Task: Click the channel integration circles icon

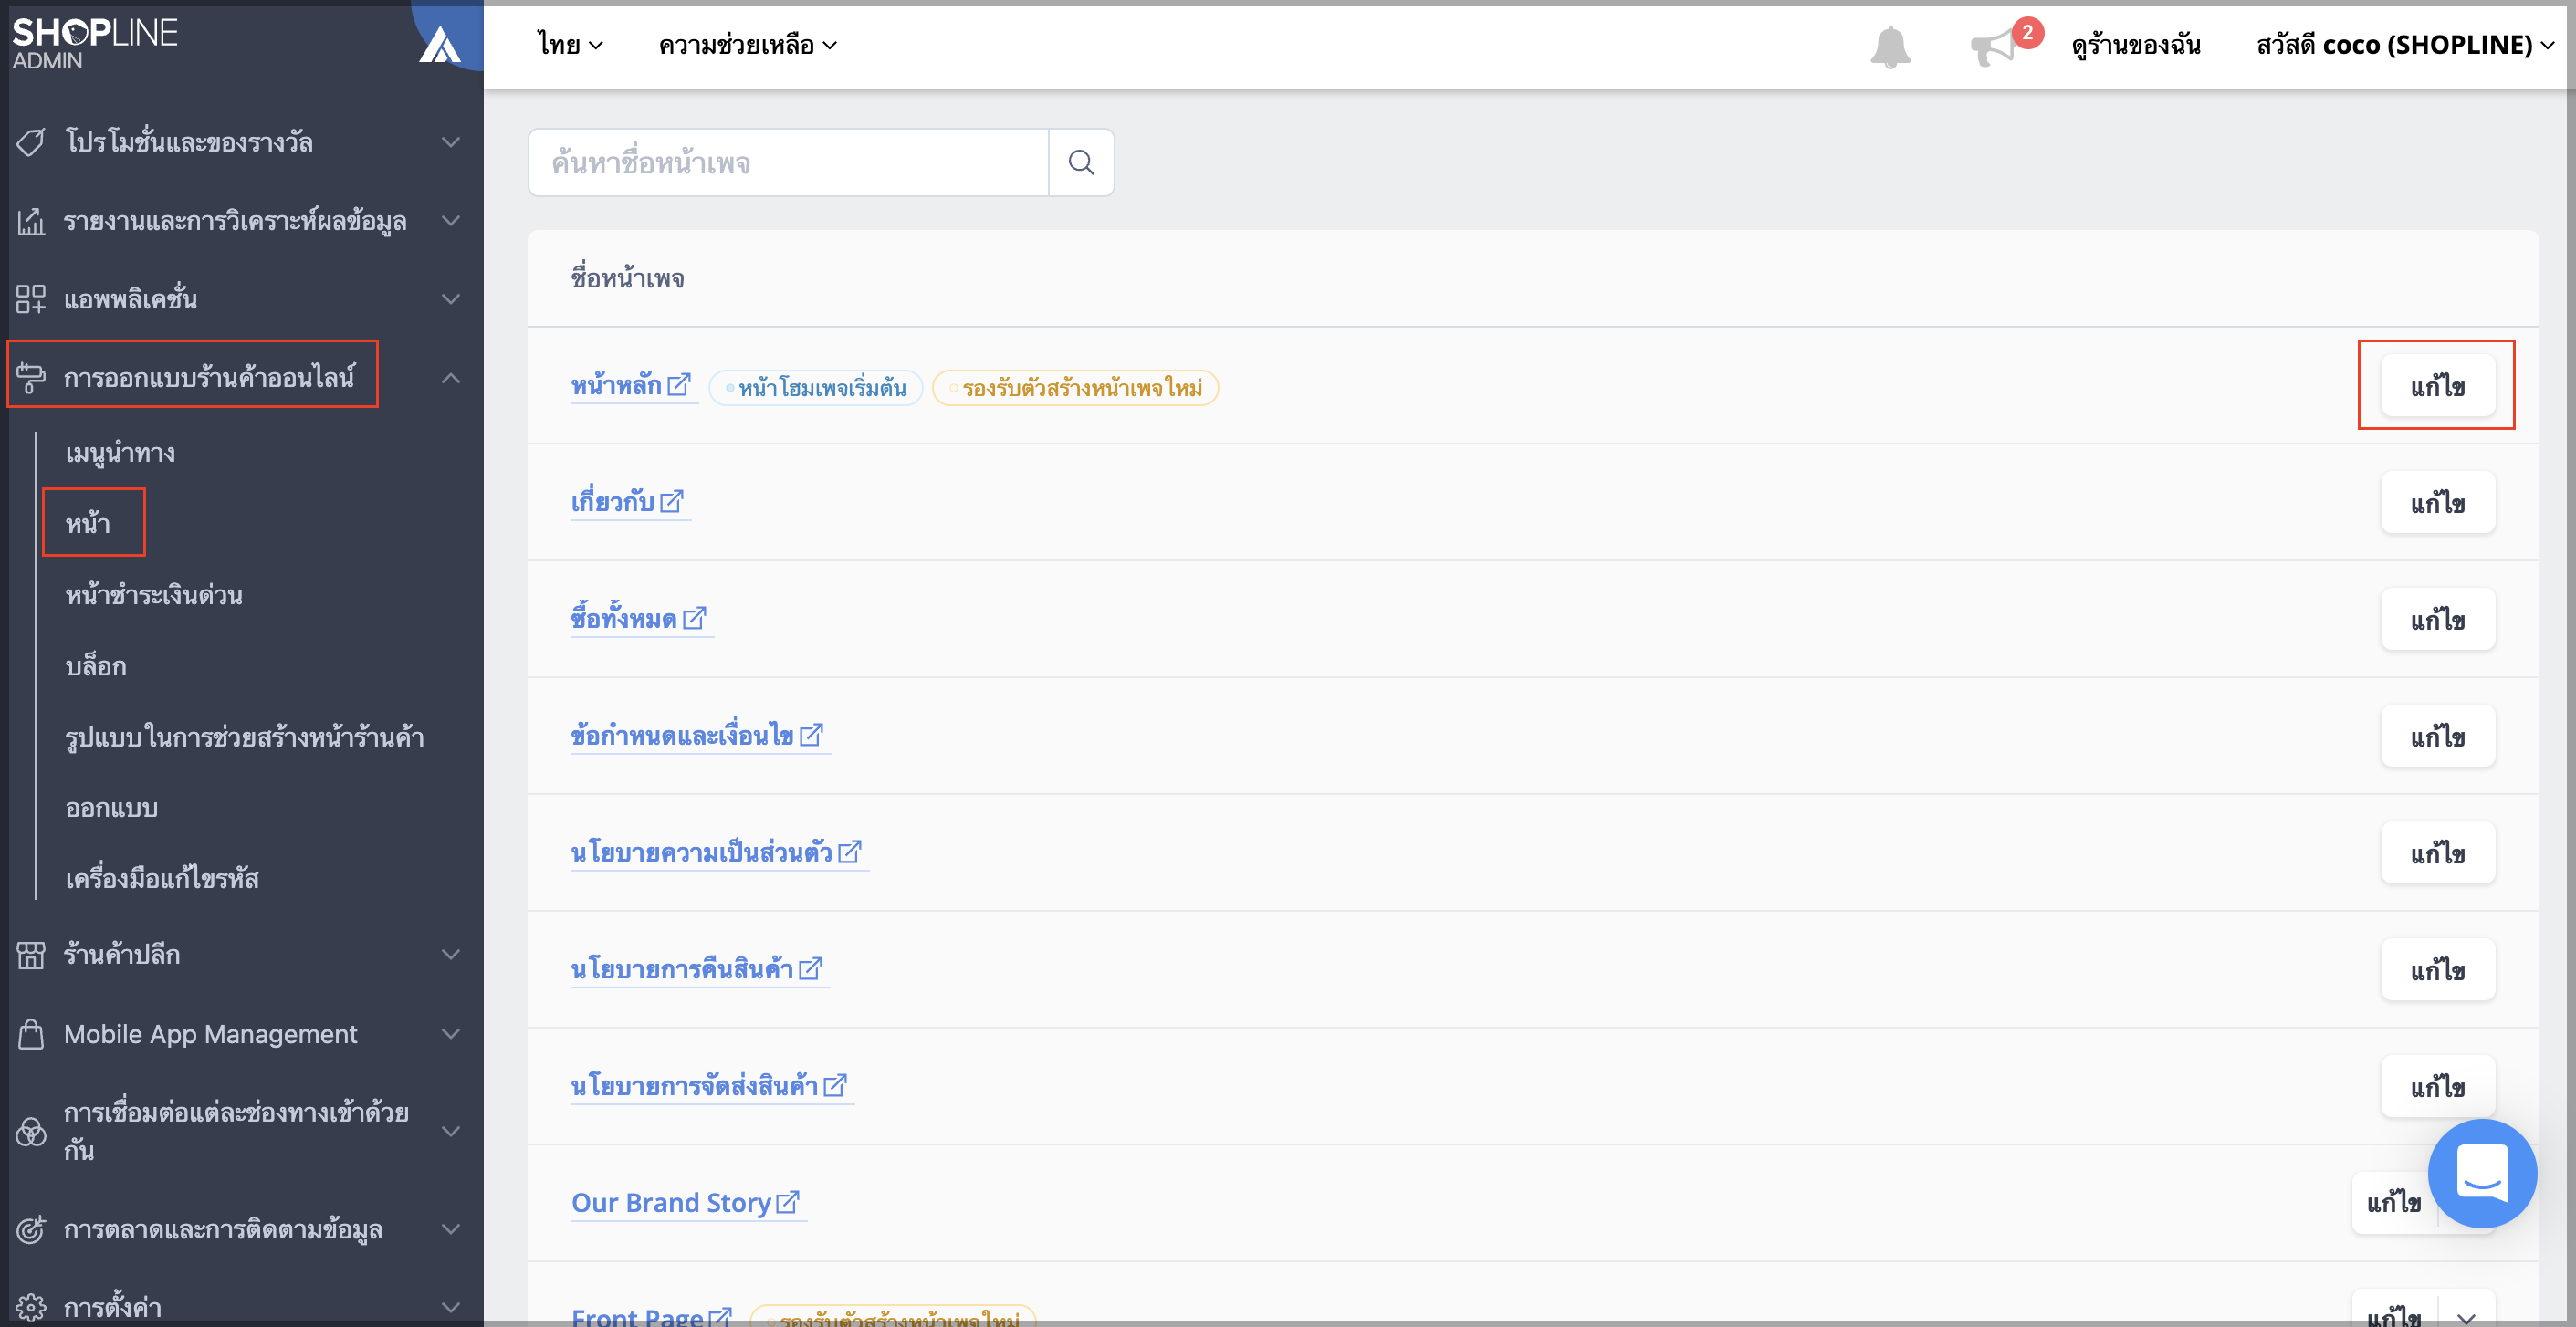Action: pyautogui.click(x=31, y=1132)
